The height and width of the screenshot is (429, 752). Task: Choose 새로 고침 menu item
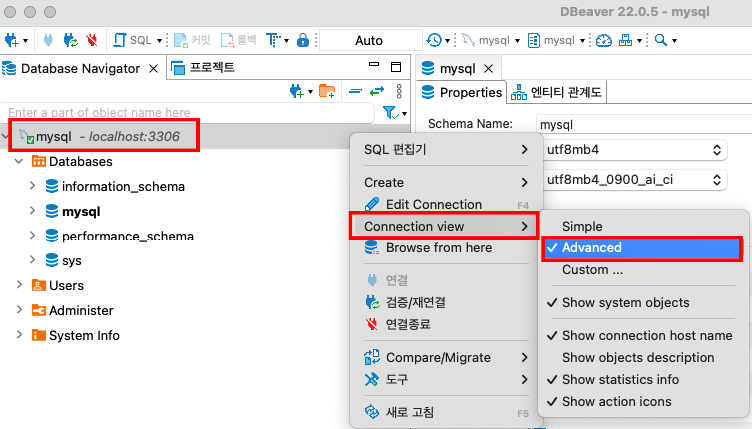[x=446, y=412]
